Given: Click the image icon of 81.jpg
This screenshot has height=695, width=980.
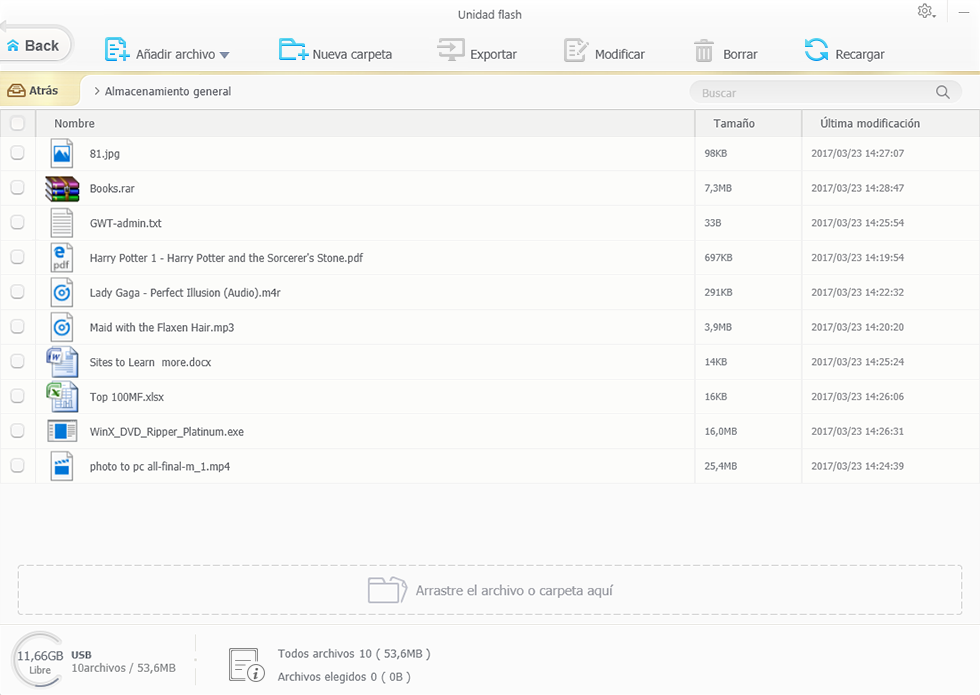Looking at the screenshot, I should tap(62, 154).
